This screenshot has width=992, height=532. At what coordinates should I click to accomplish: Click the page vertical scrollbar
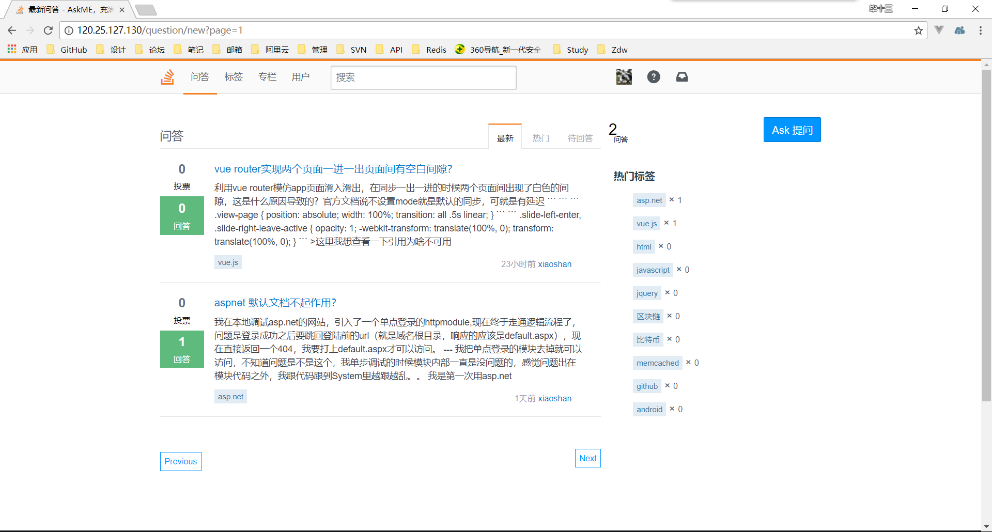(x=986, y=235)
